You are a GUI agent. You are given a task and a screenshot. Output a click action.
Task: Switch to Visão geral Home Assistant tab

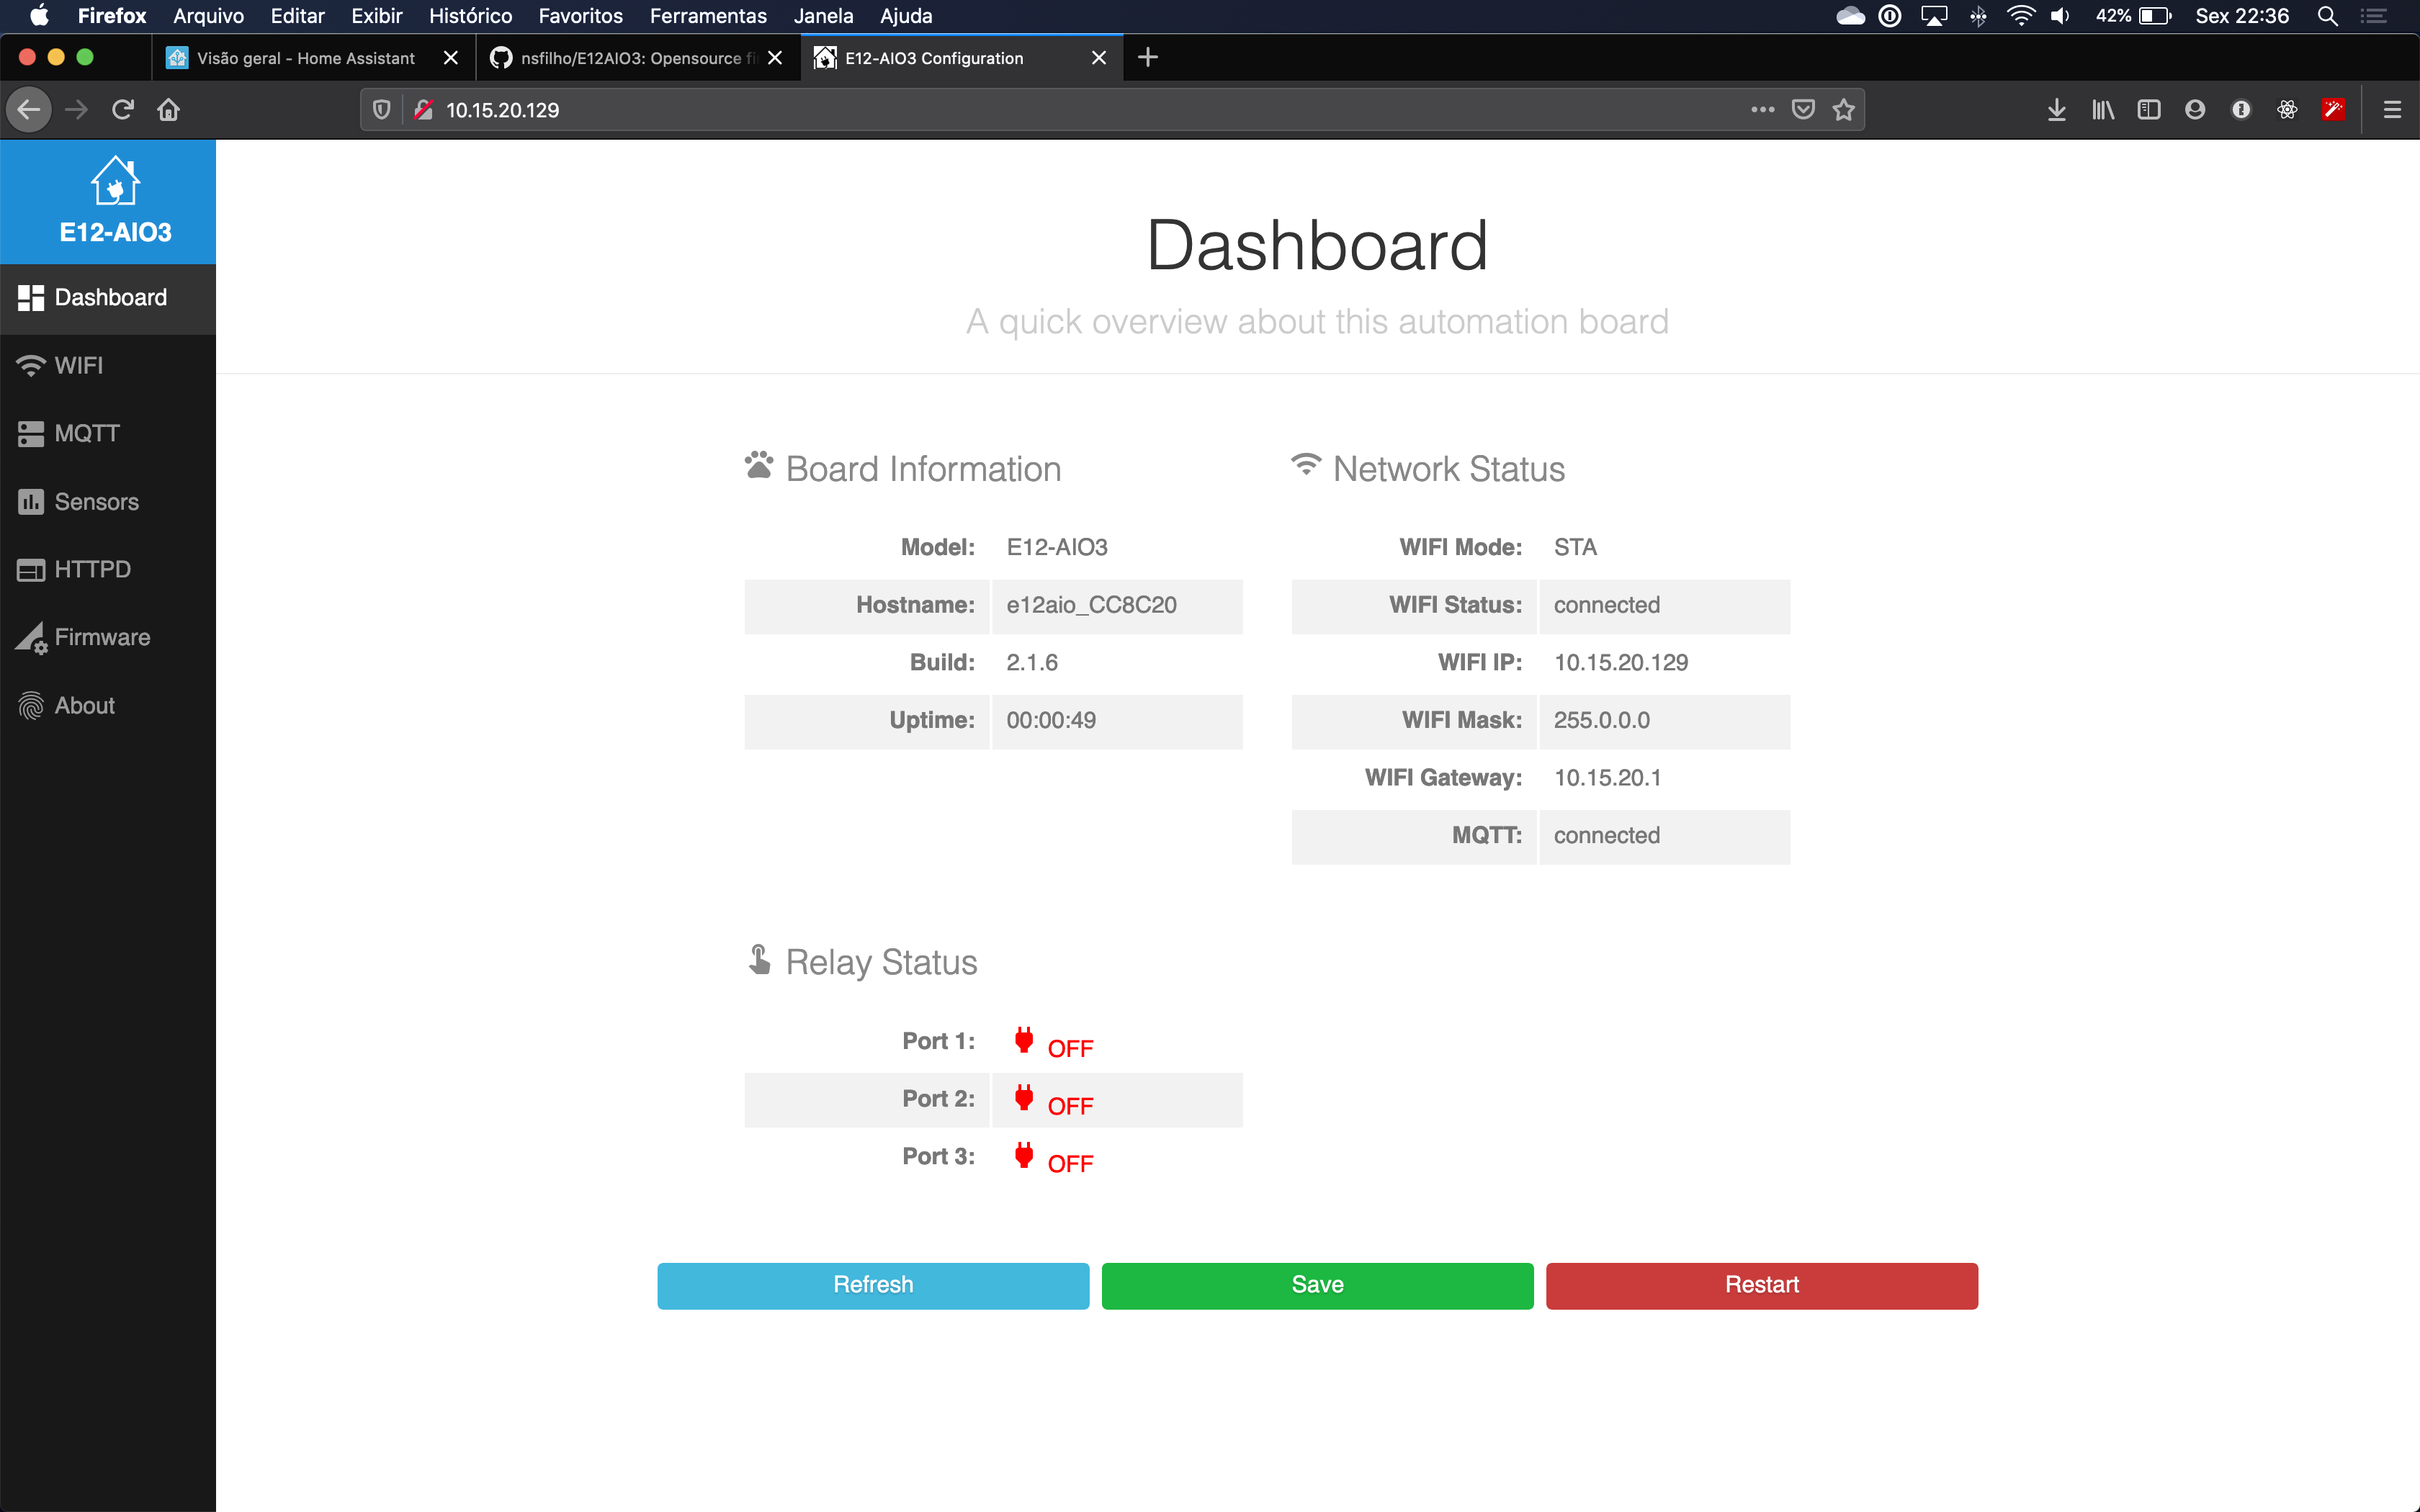point(305,58)
